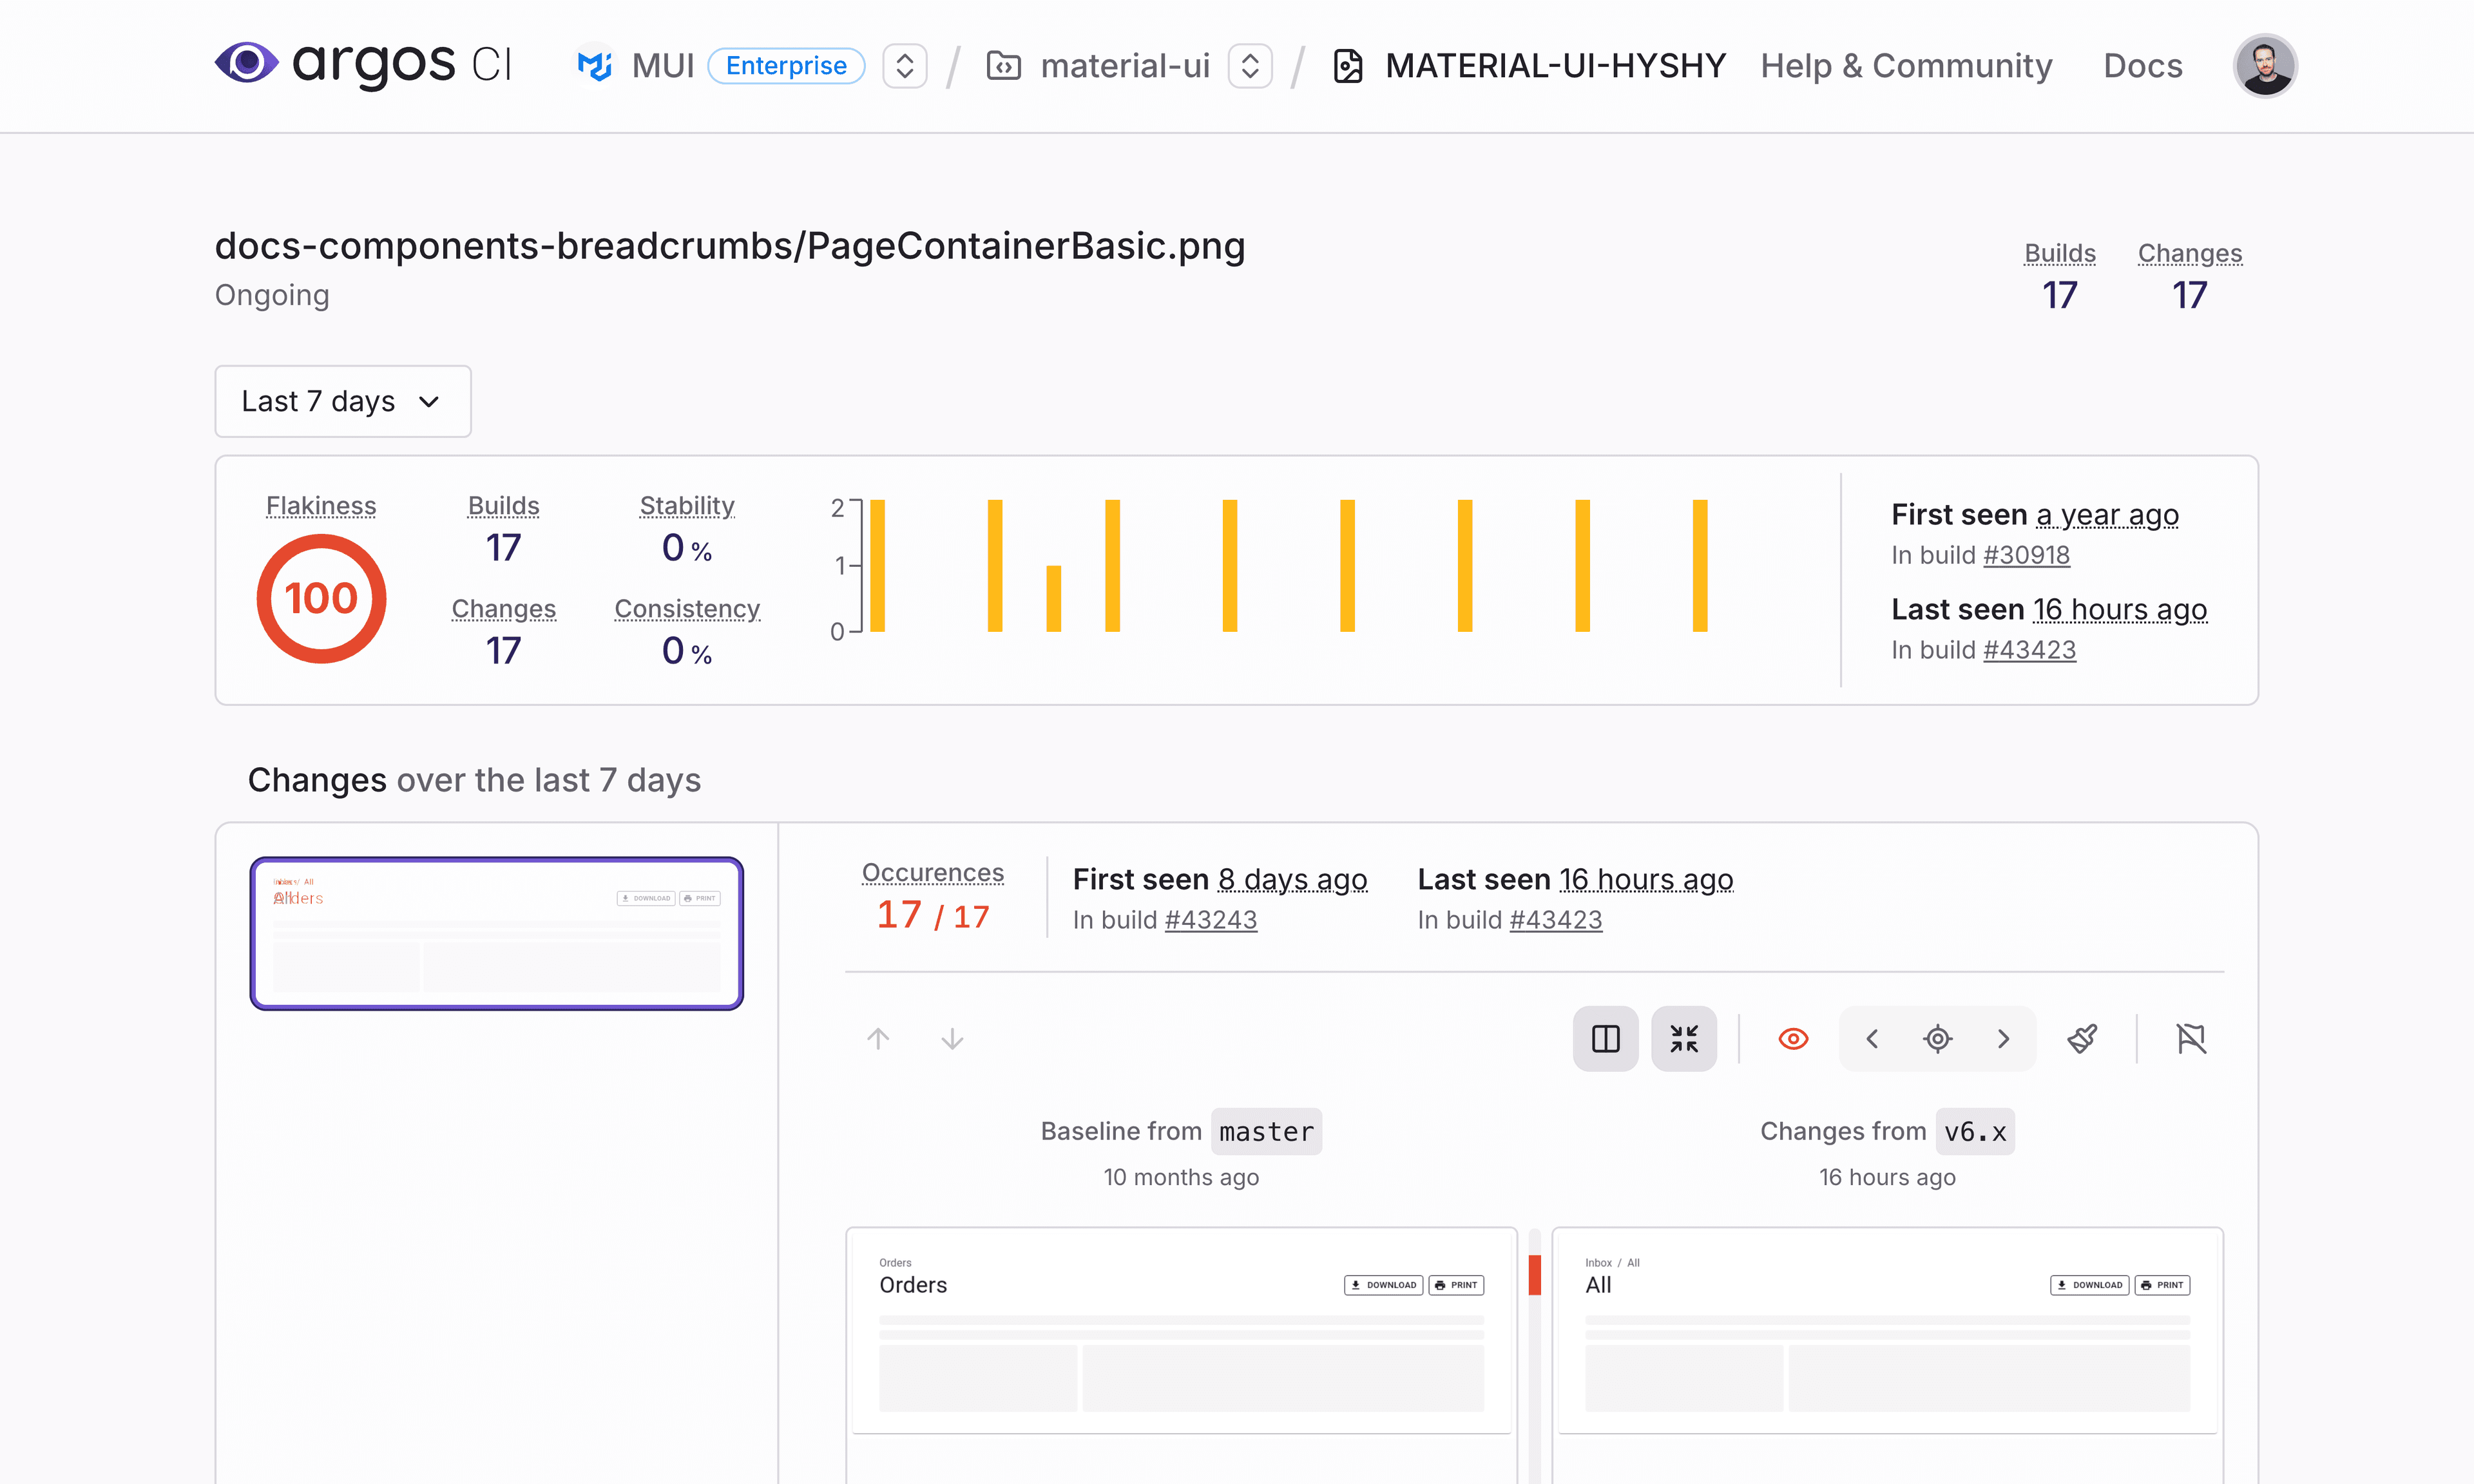
Task: Open build #43243 link
Action: pyautogui.click(x=1210, y=920)
